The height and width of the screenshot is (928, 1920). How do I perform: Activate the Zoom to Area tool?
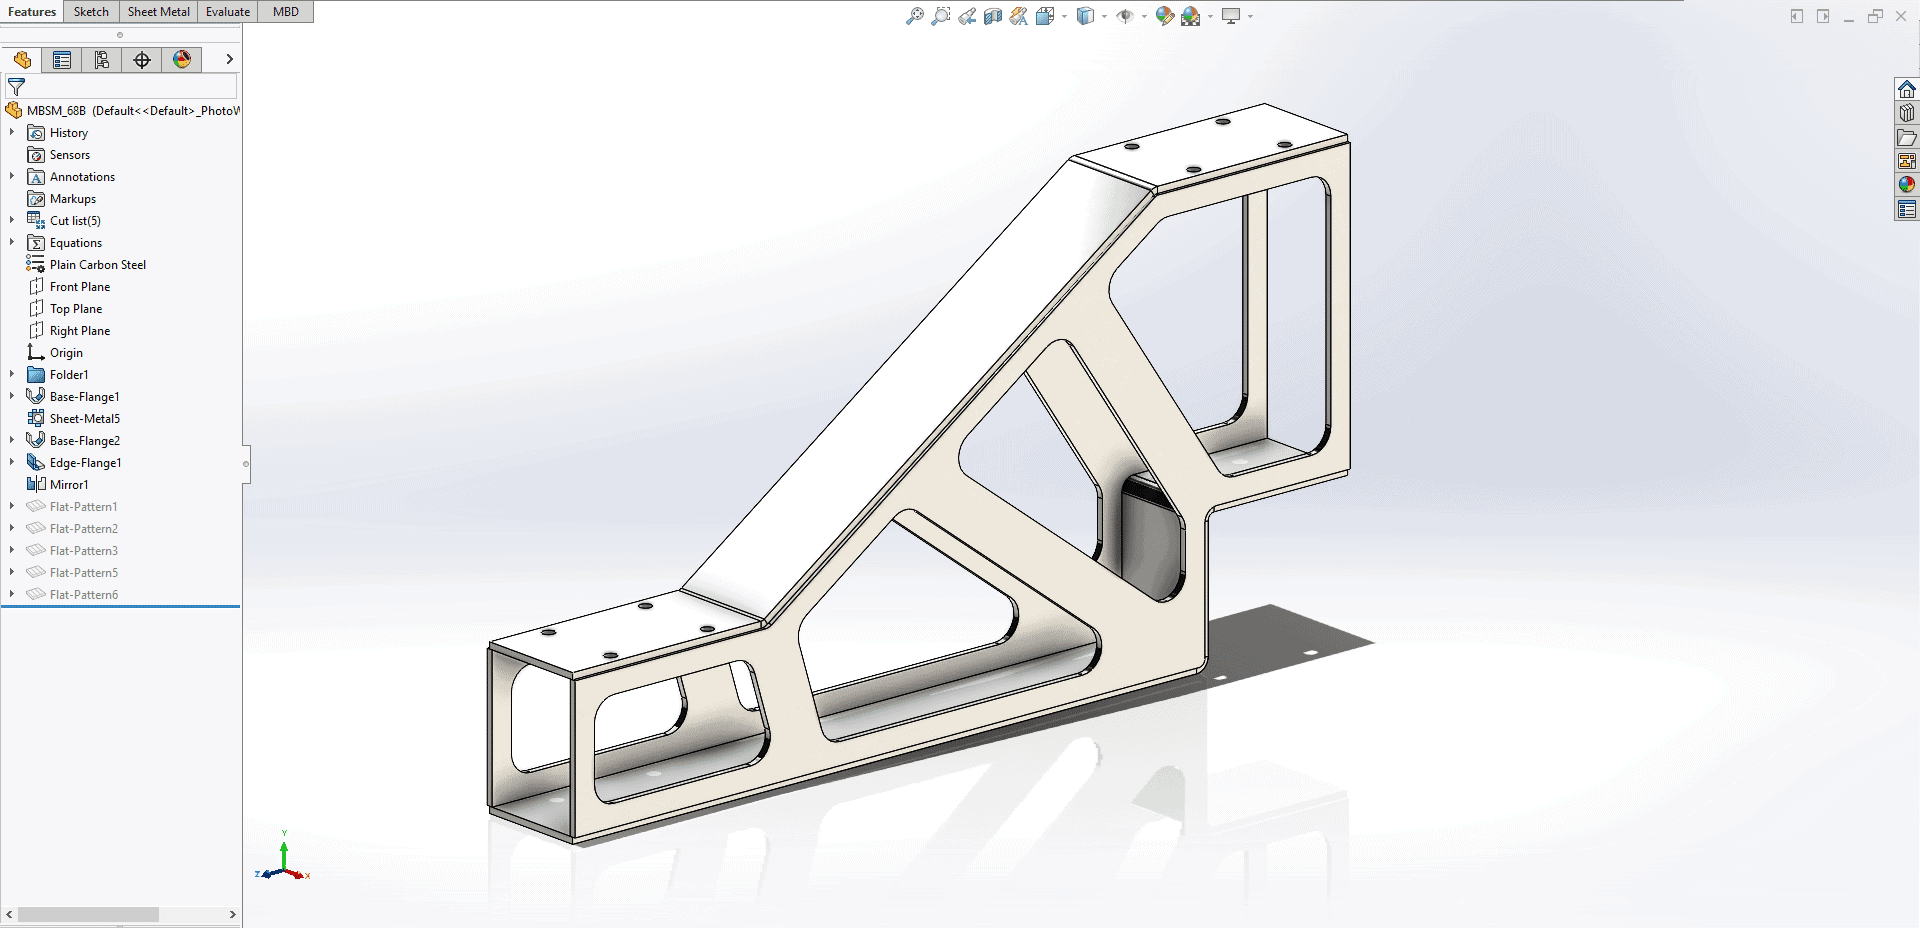[941, 16]
